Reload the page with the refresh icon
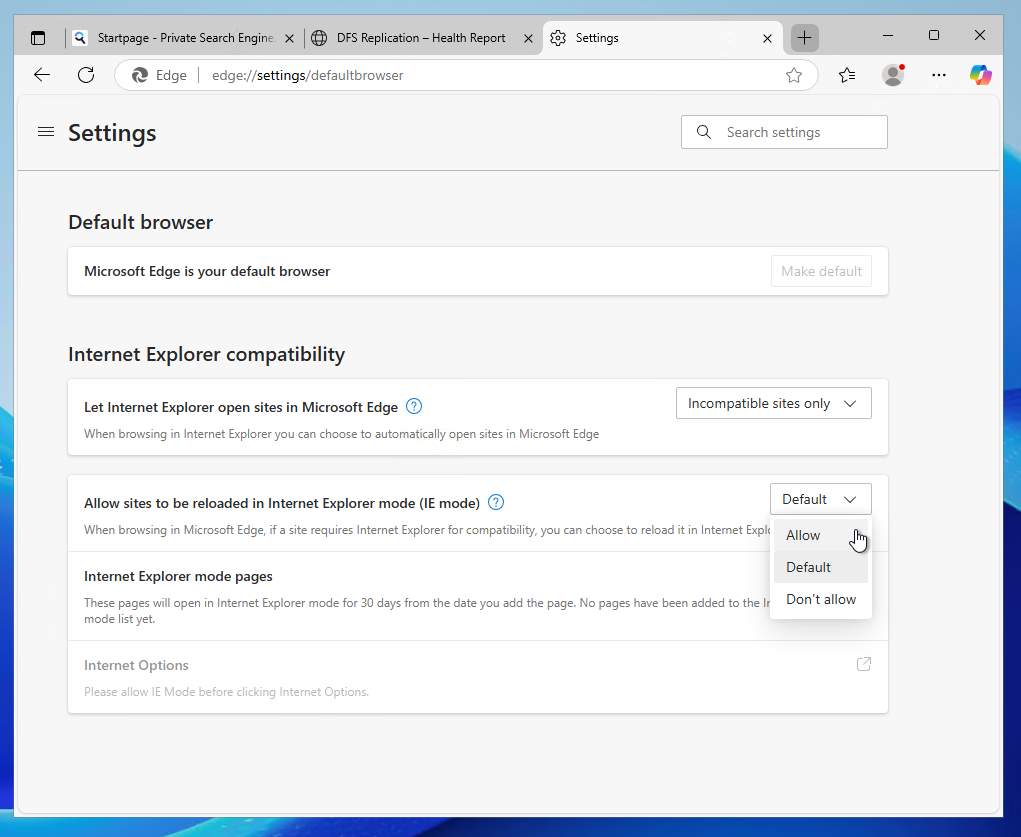The height and width of the screenshot is (837, 1021). coord(86,75)
